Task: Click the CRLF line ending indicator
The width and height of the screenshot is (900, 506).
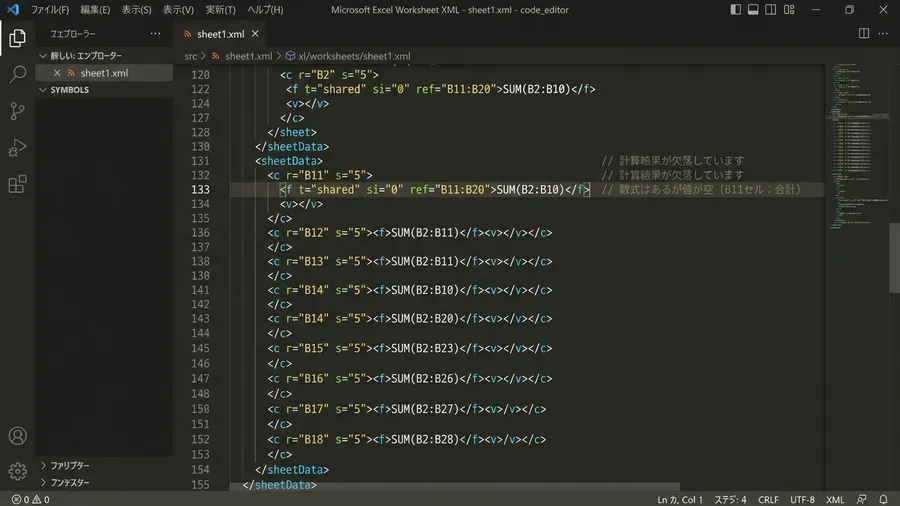Action: click(768, 500)
